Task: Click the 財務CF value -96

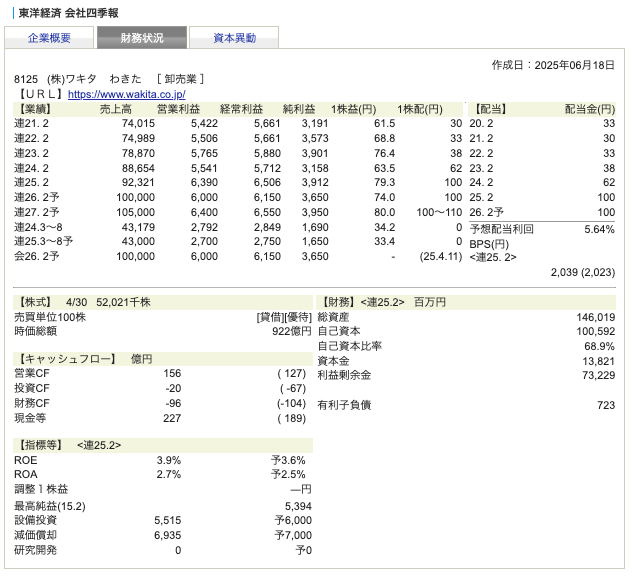Action: tap(173, 403)
